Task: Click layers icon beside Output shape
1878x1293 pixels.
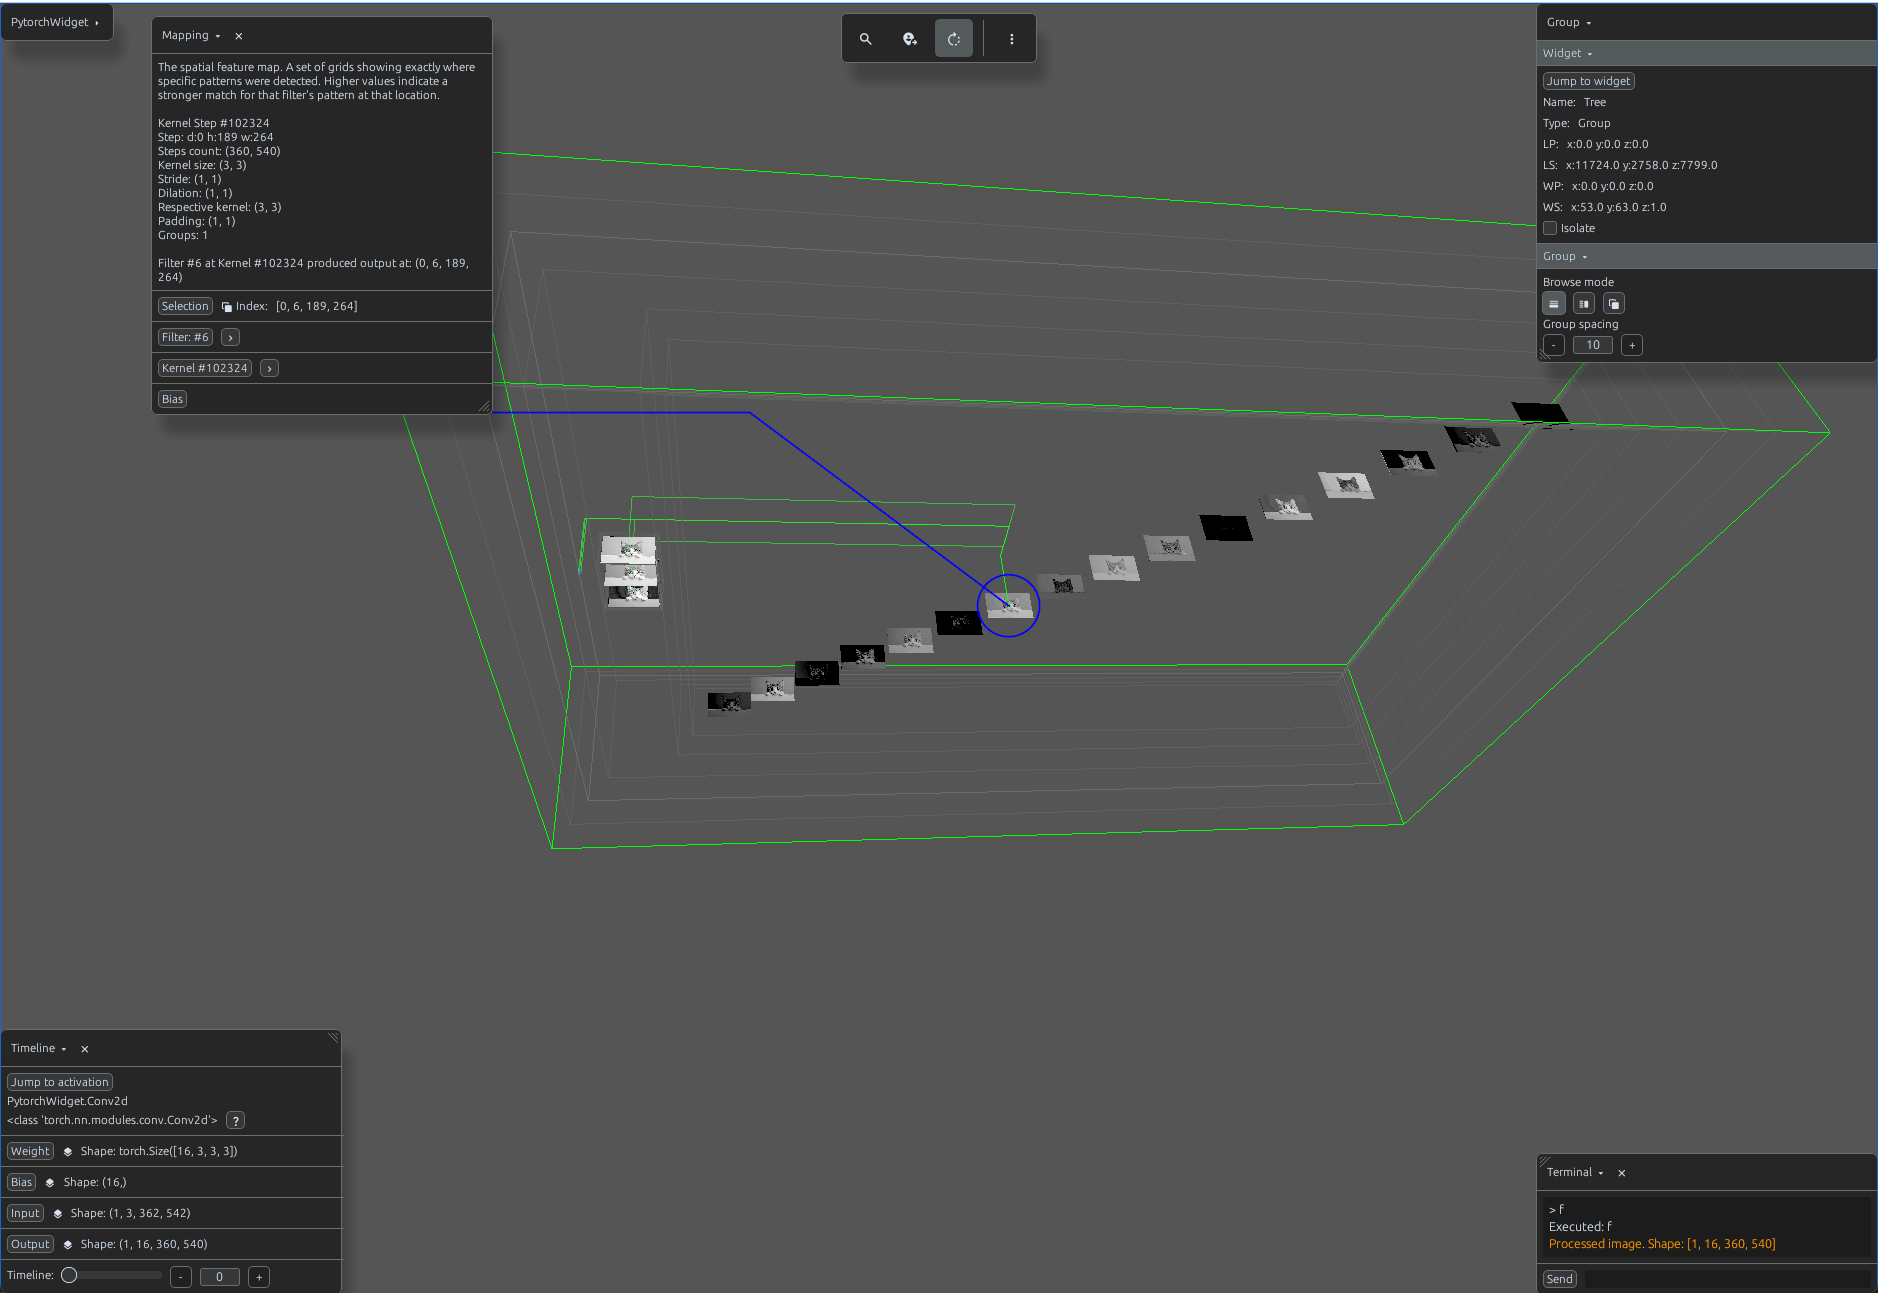Action: point(68,1245)
